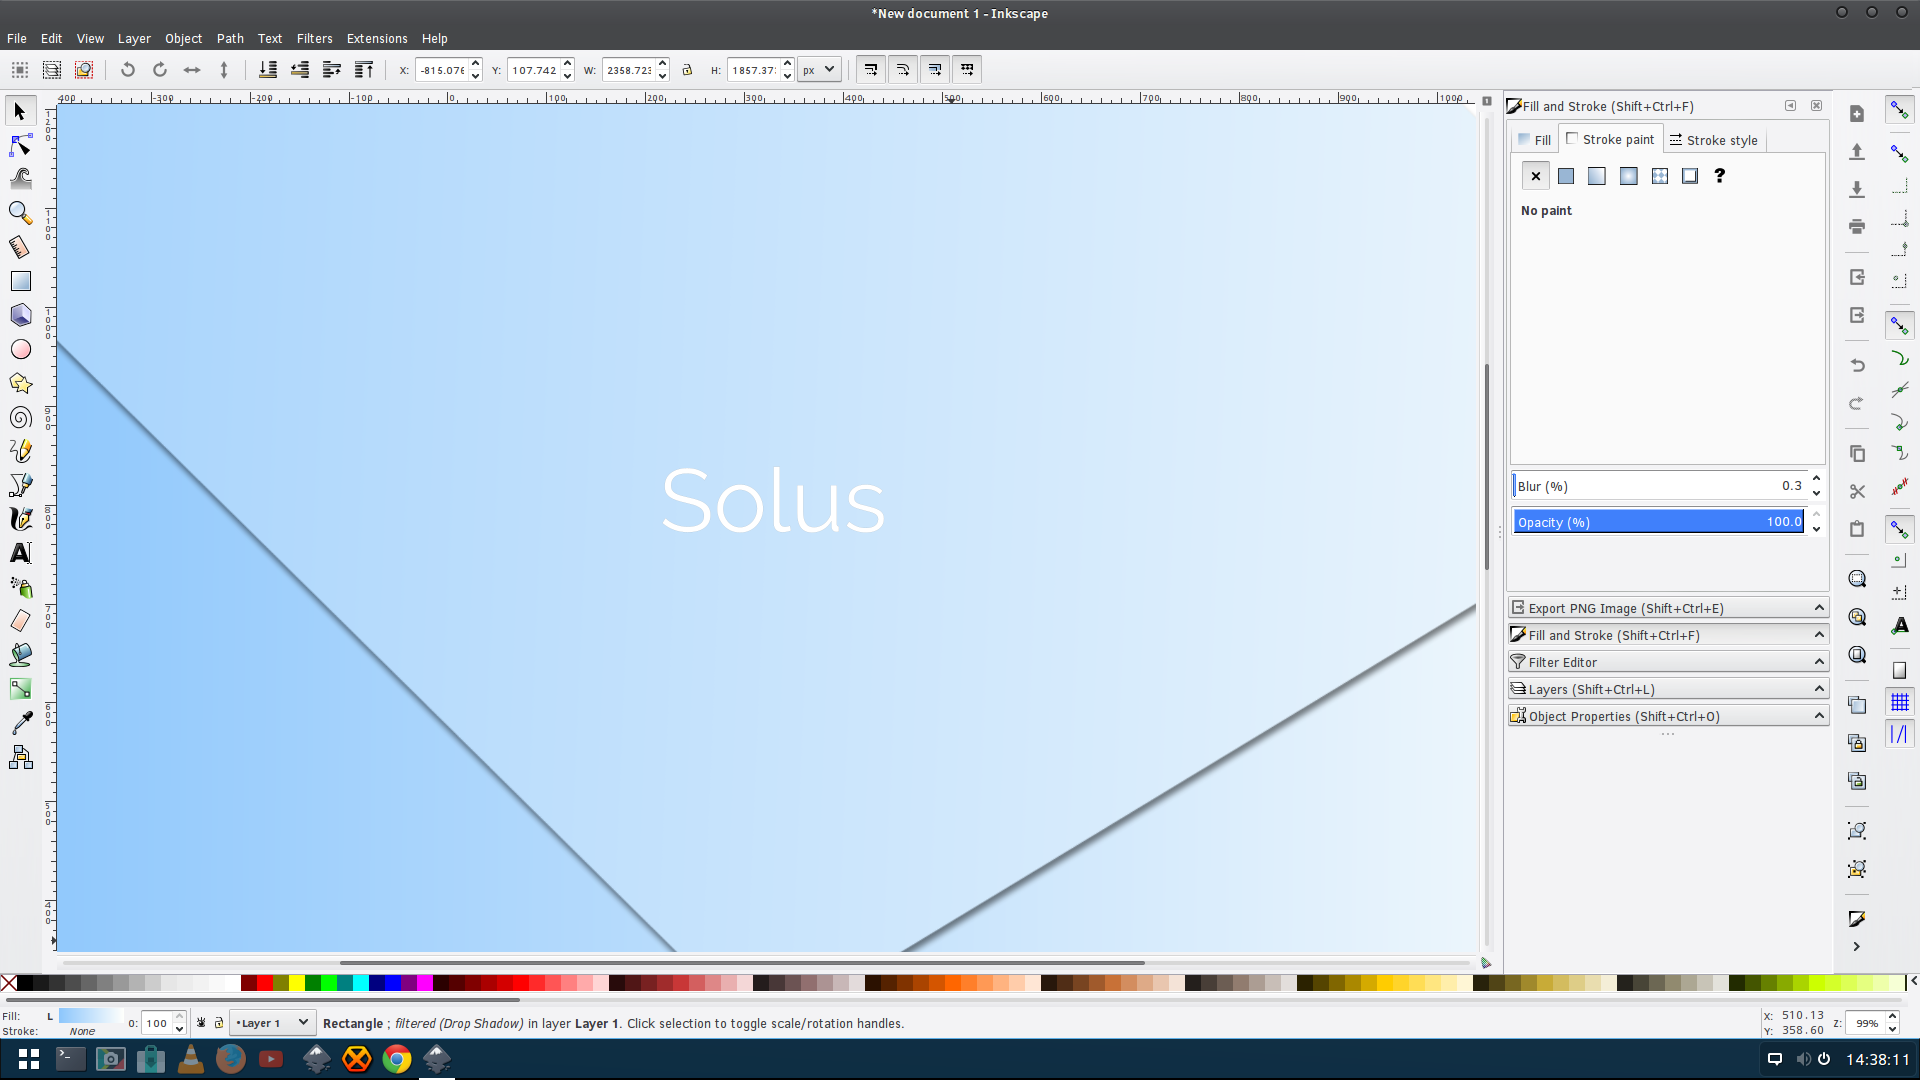This screenshot has width=1920, height=1080.
Task: Toggle layer visibility eye in status bar
Action: pos(201,1023)
